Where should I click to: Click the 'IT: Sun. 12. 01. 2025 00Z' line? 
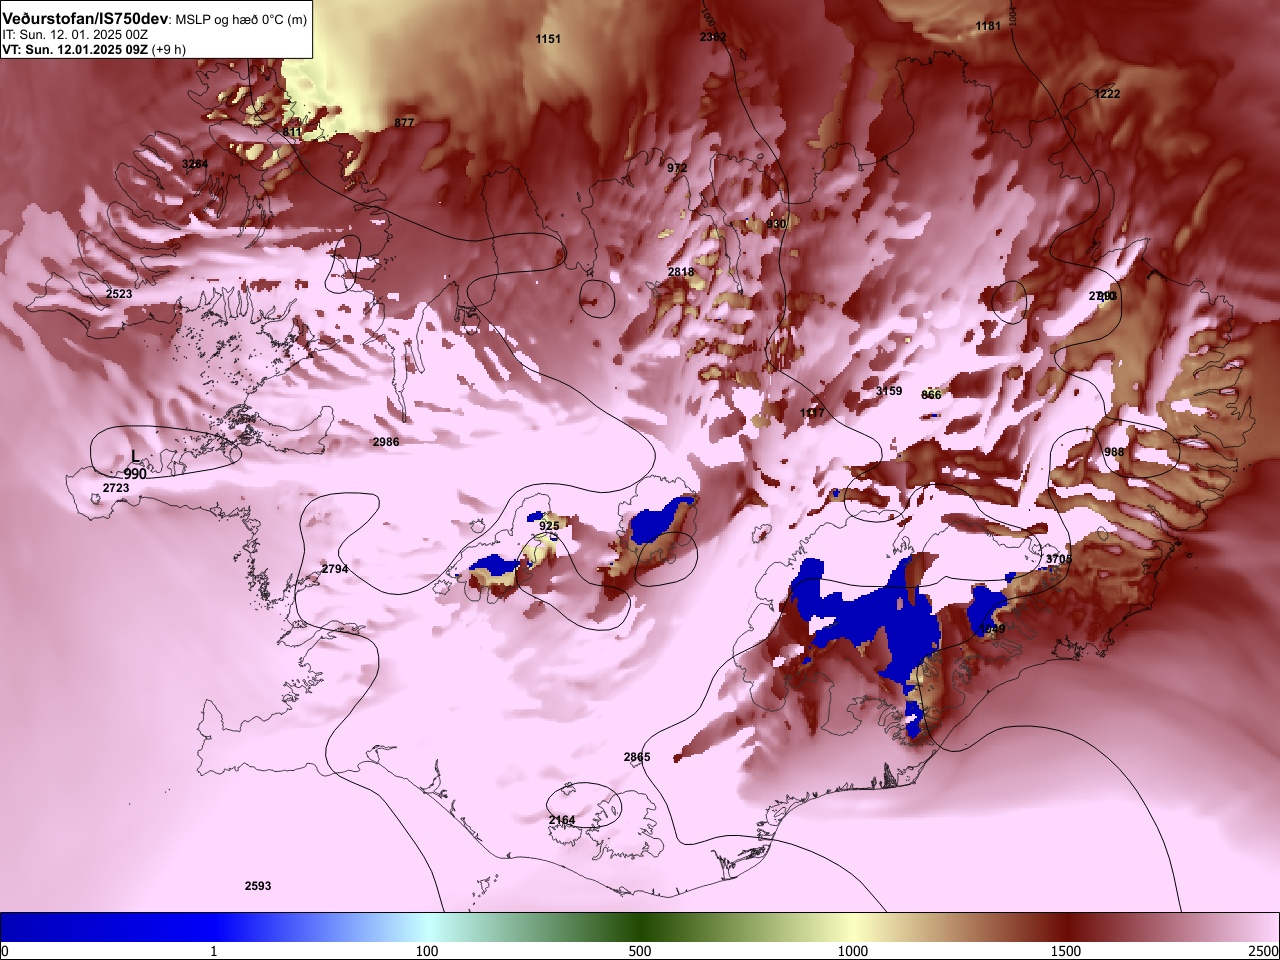[x=75, y=35]
